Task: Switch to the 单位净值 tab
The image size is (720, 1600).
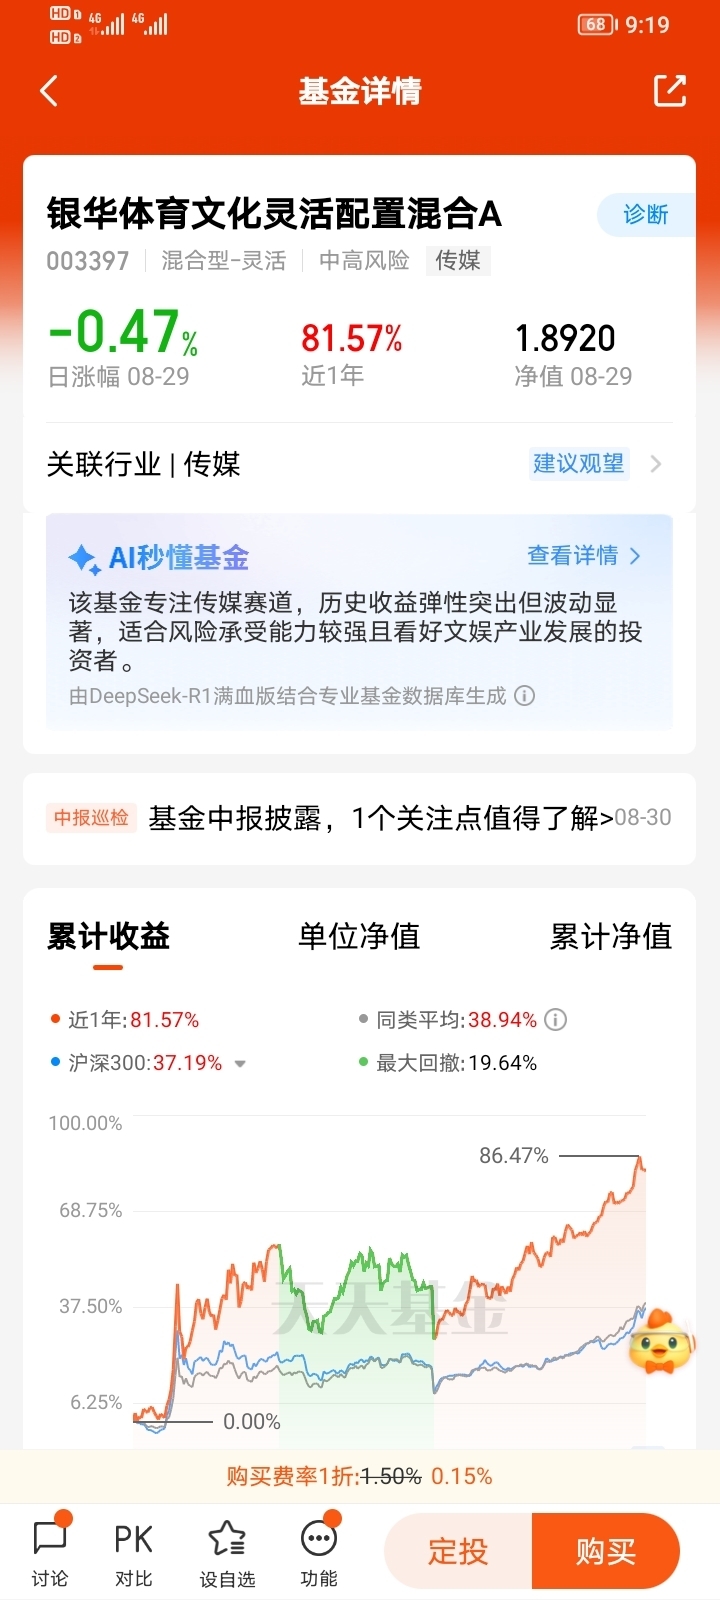Action: click(359, 936)
